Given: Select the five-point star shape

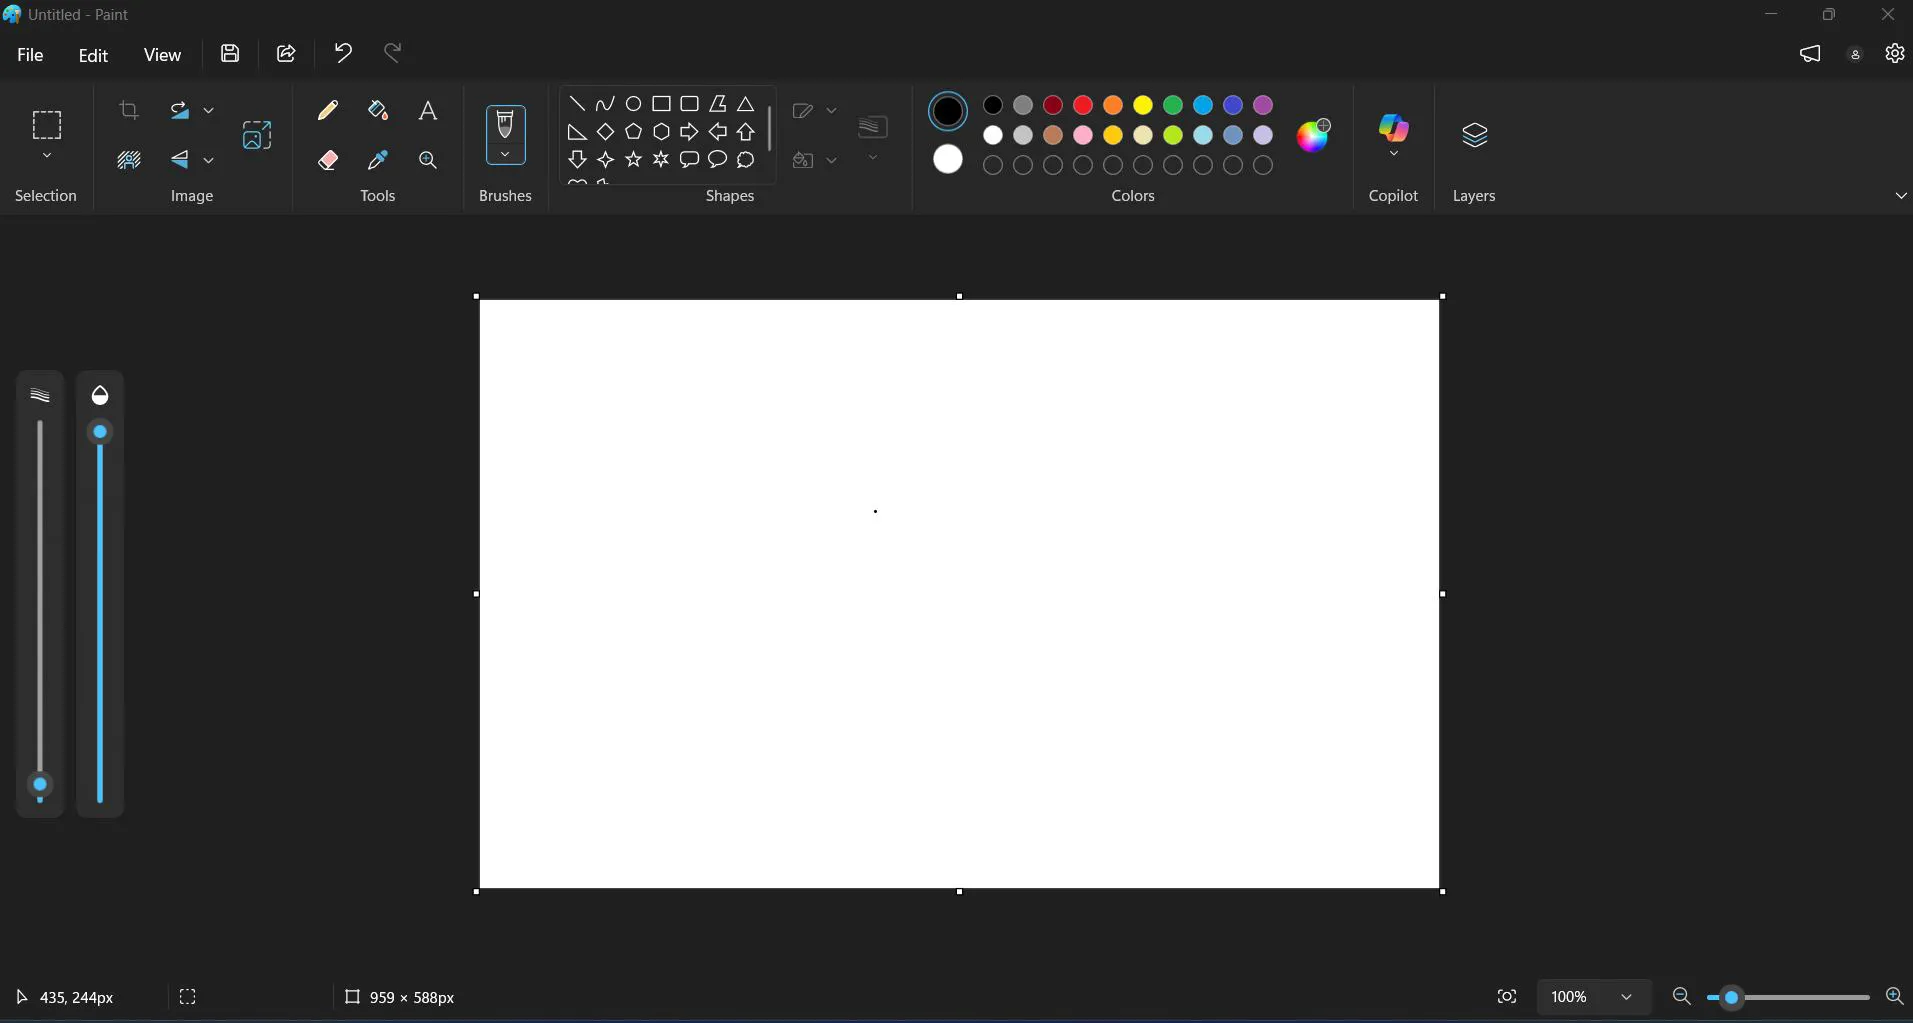Looking at the screenshot, I should (x=634, y=159).
